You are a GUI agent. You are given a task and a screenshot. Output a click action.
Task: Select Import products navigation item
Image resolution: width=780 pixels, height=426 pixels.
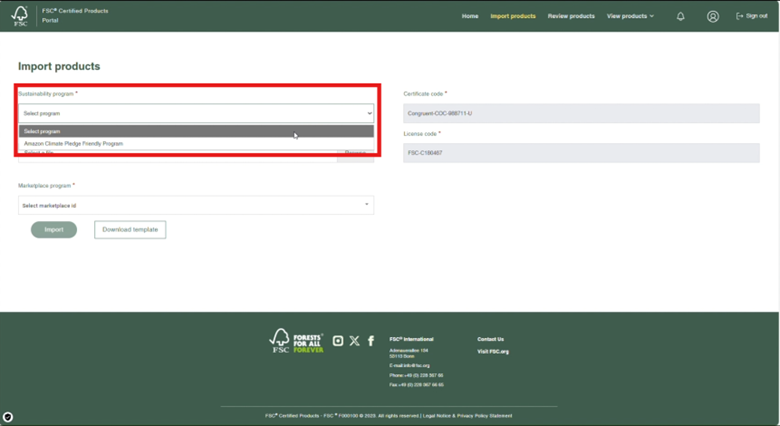point(513,16)
